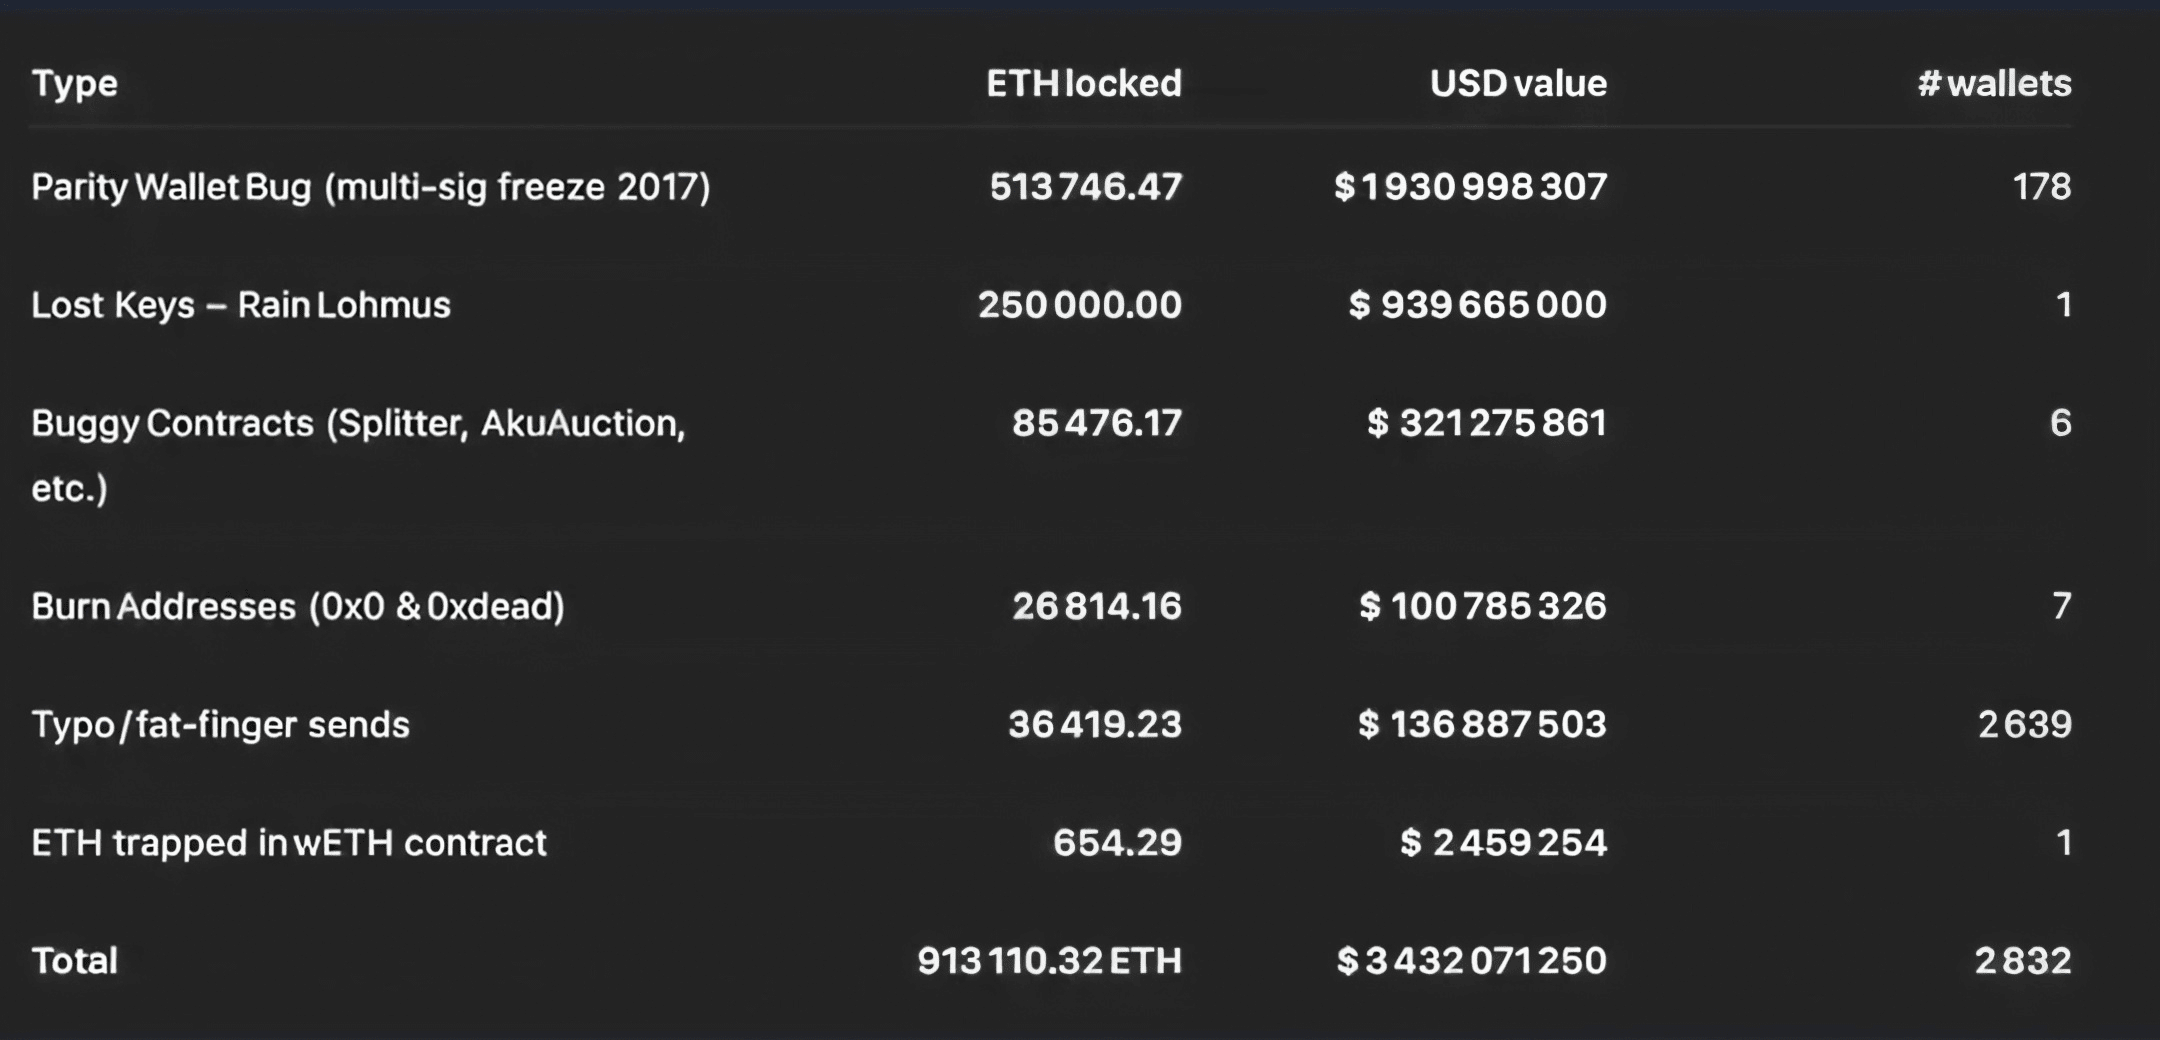Select the Lost Keys – Rain Lohmus entry
Viewport: 2160px width, 1040px height.
point(241,305)
